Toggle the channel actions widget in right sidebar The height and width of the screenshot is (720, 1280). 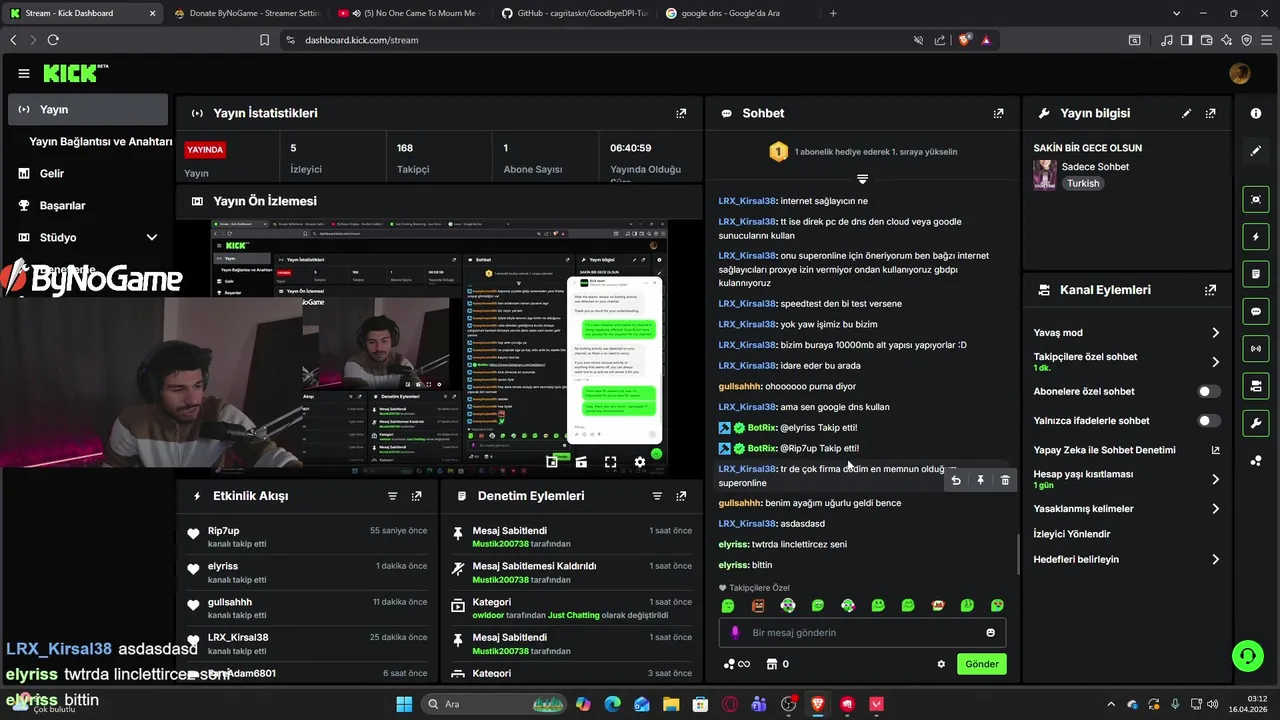(x=1256, y=386)
